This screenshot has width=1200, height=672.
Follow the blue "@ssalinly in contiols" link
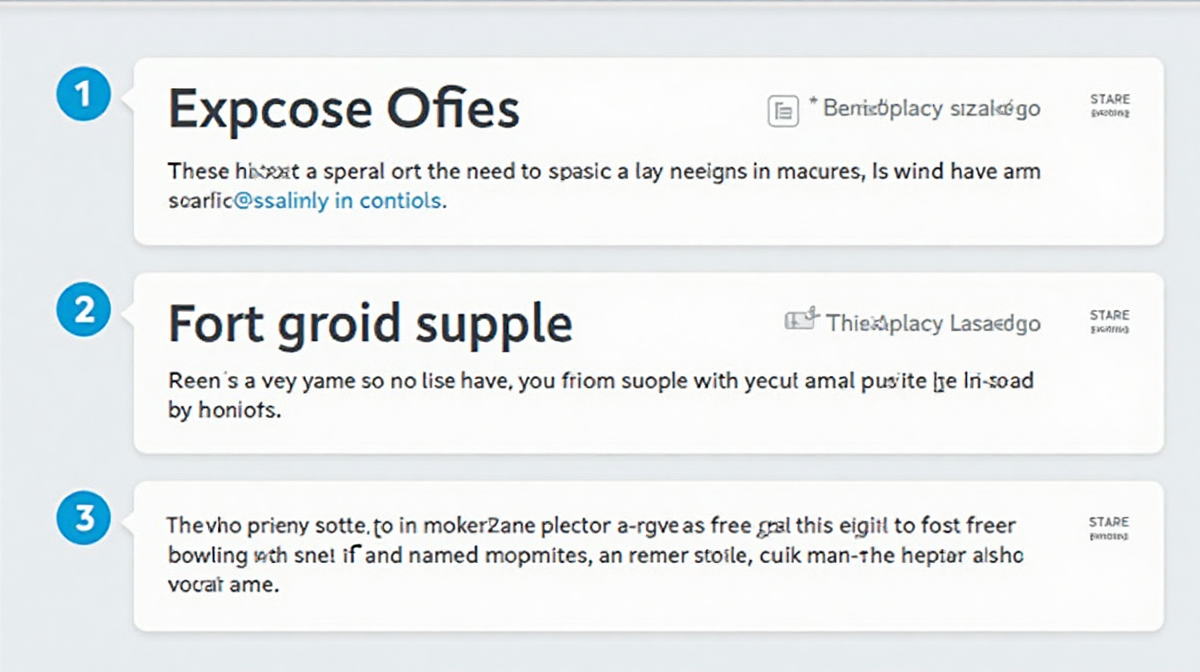[x=339, y=200]
